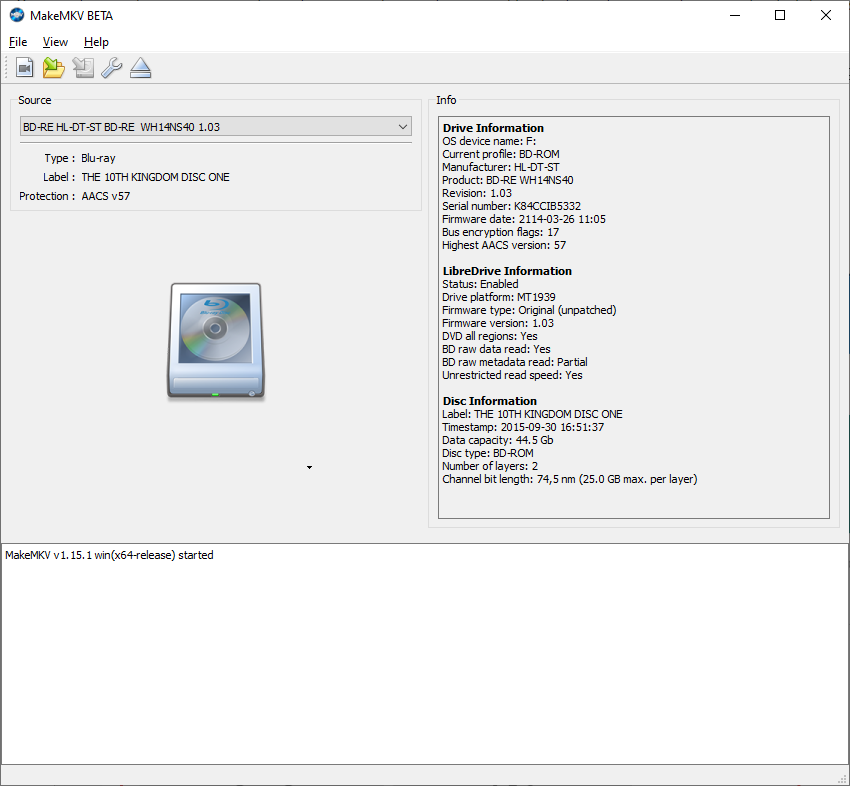Click the 'Unrestricted read speed: Yes' line
Viewport: 850px width, 786px height.
point(513,375)
